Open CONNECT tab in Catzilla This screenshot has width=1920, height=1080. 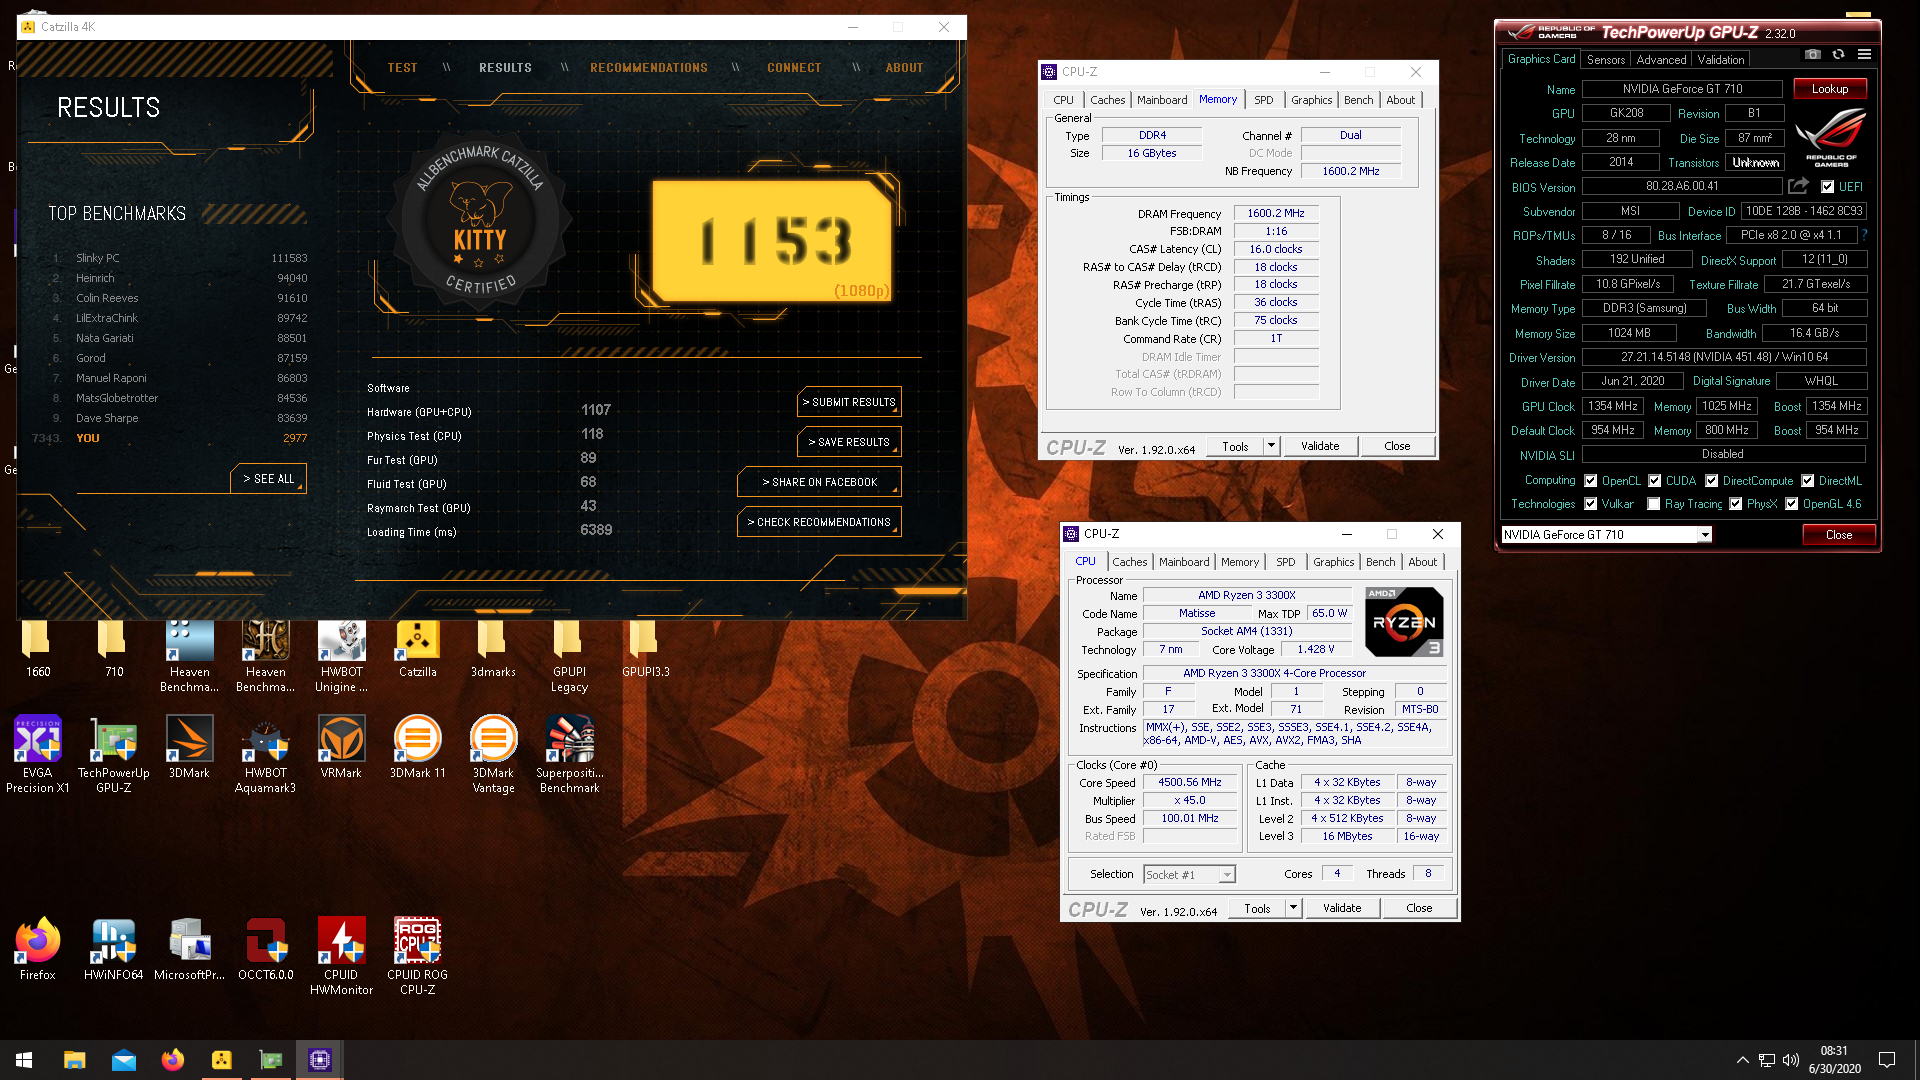pos(794,68)
